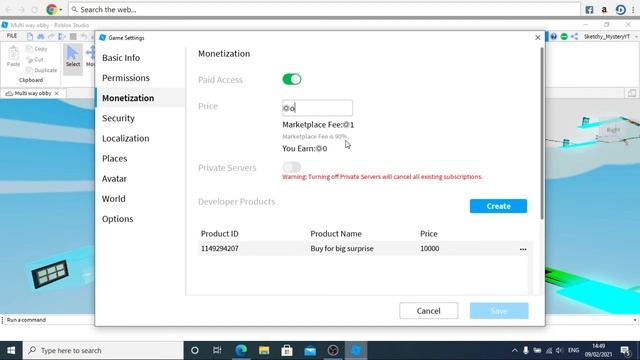The height and width of the screenshot is (360, 640).
Task: Open the Avatar settings page
Action: pyautogui.click(x=114, y=179)
